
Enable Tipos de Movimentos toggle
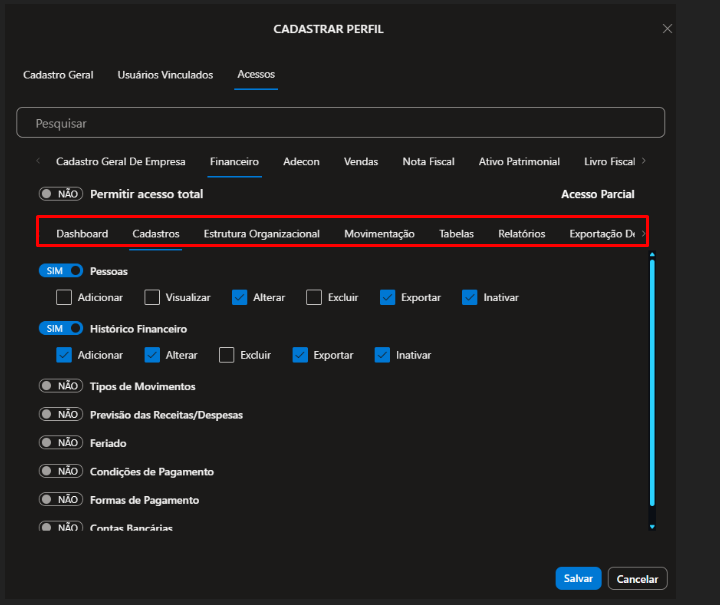tap(60, 386)
